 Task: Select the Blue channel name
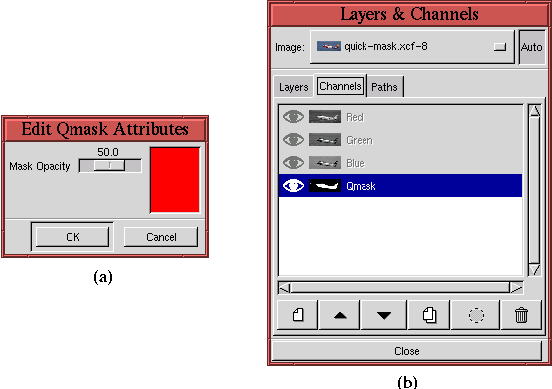356,163
